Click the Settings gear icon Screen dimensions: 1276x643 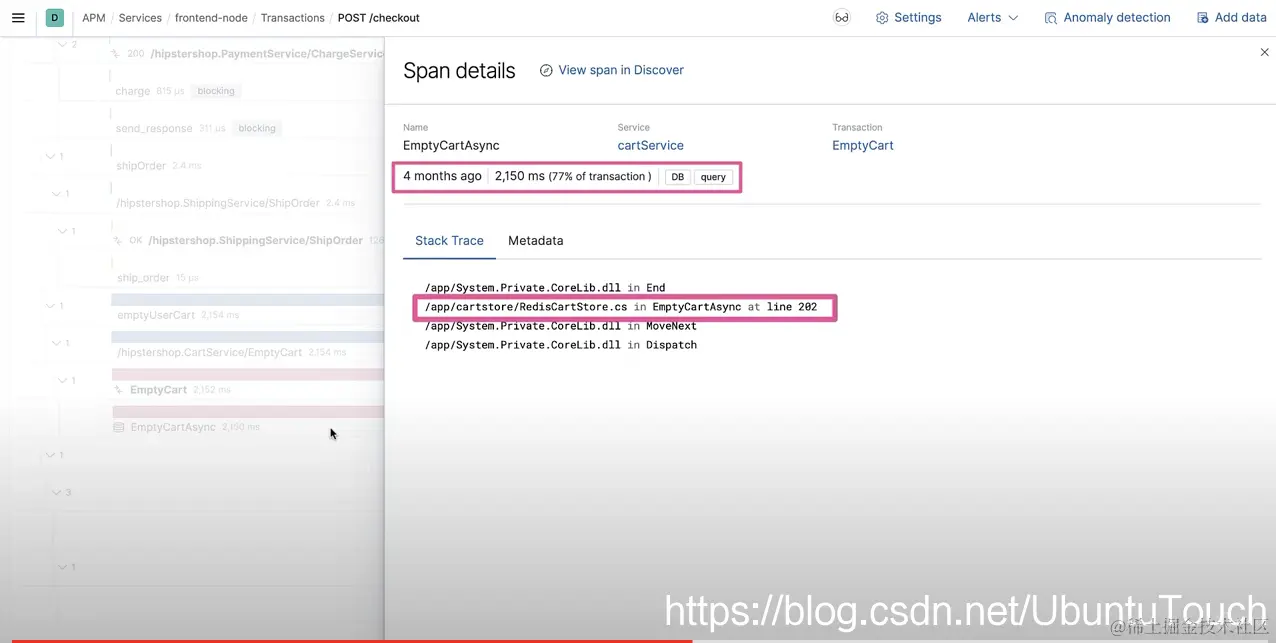click(882, 18)
